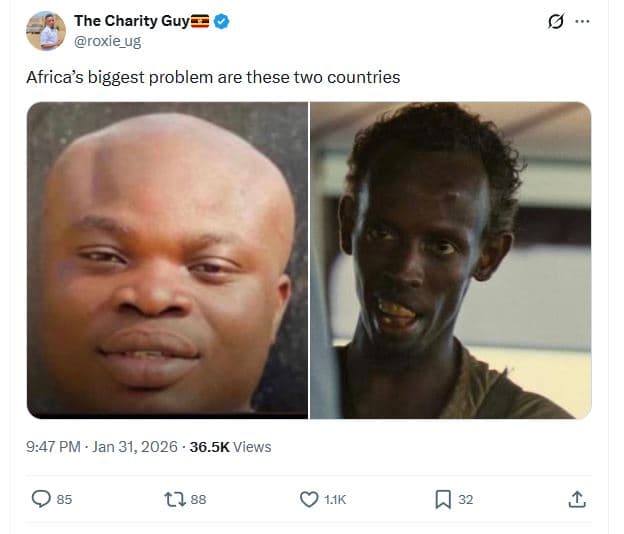The width and height of the screenshot is (624, 534).
Task: Click the Grok slashed-circle icon
Action: [556, 21]
